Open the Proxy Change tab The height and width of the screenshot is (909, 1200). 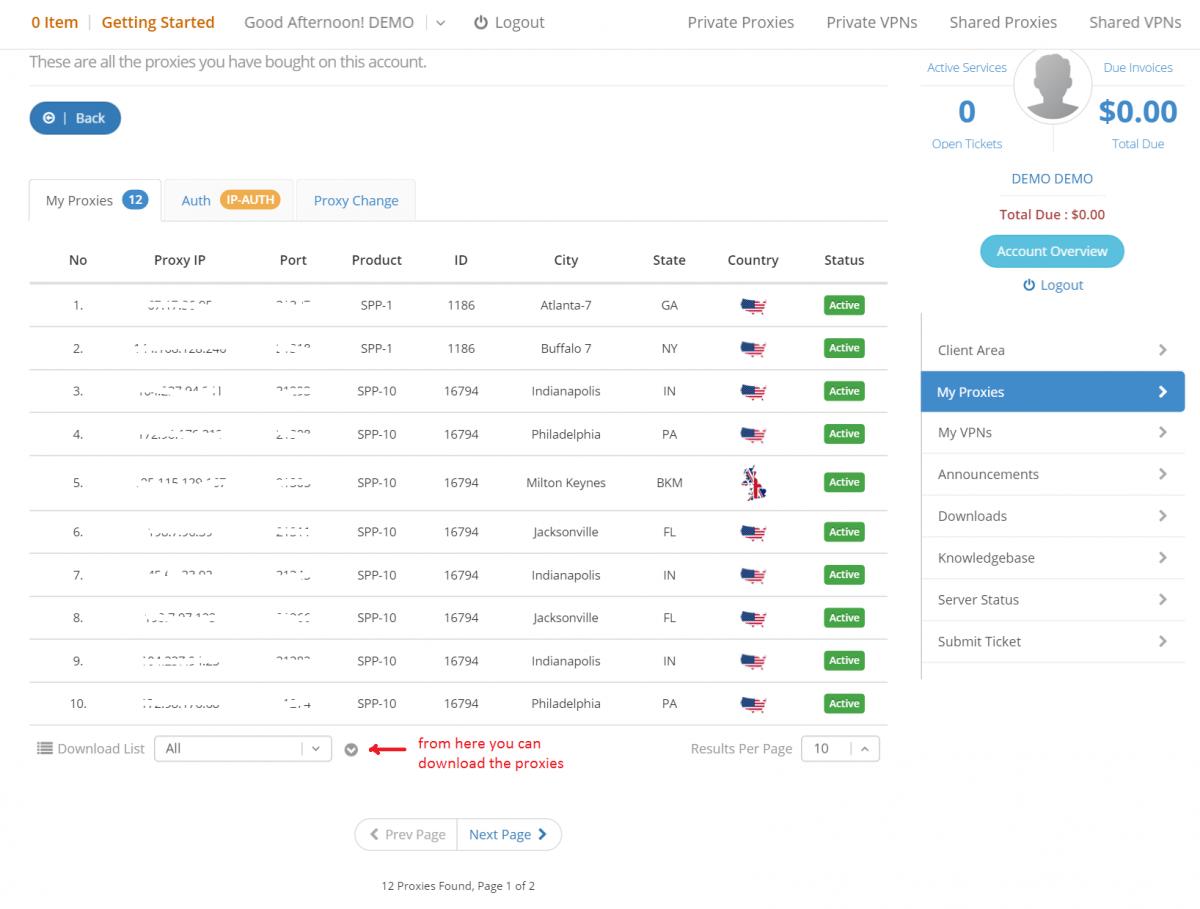(356, 200)
